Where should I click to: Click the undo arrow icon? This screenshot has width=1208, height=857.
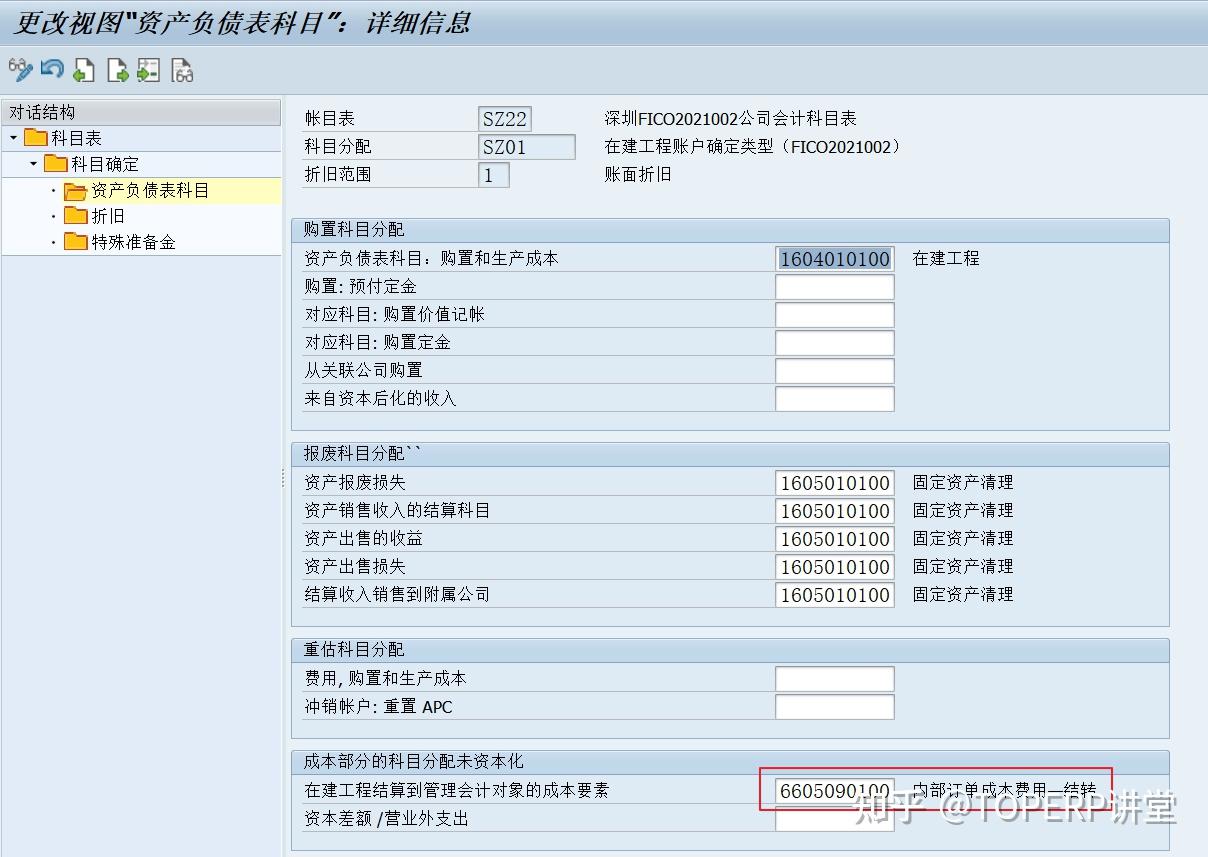tap(51, 70)
